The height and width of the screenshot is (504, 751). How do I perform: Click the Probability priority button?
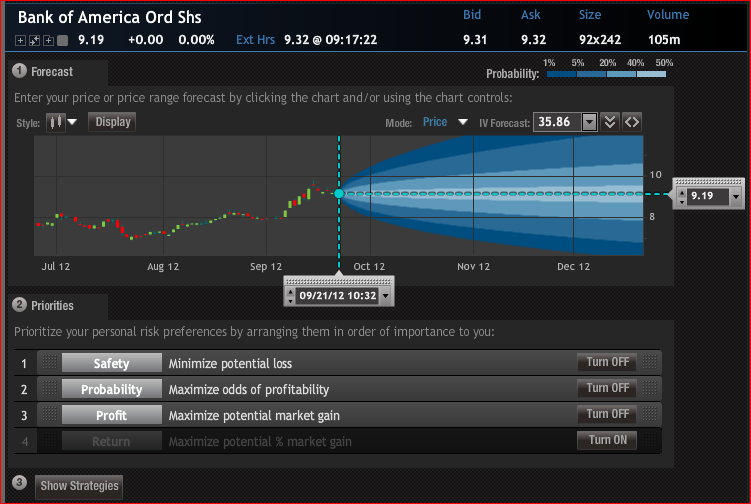tap(112, 389)
